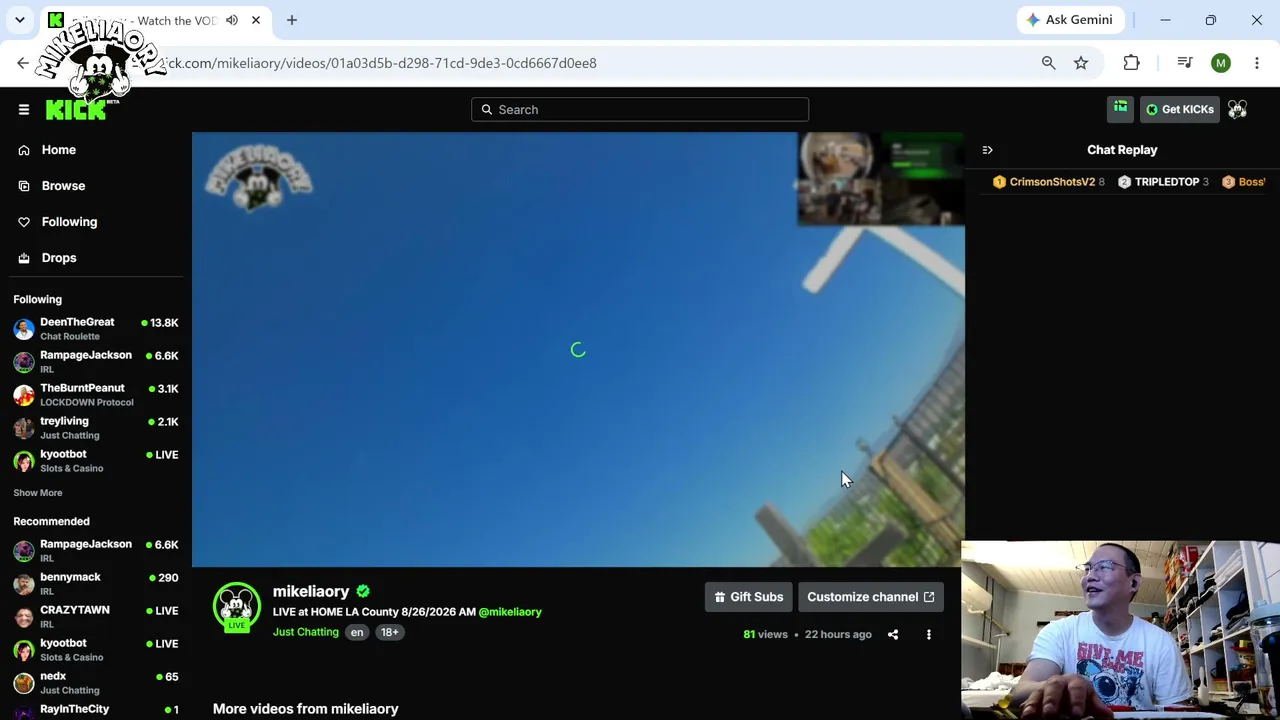Click the Ask Gemini button
Screen dimensions: 1280x720
(x=1070, y=20)
